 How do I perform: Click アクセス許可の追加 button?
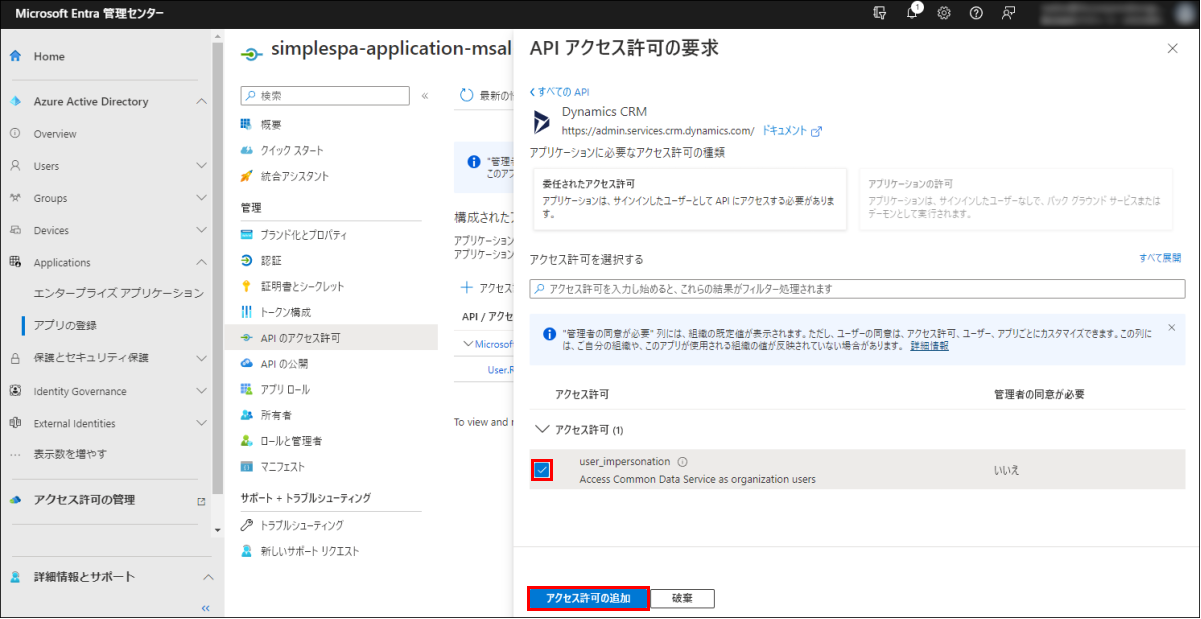(x=588, y=598)
